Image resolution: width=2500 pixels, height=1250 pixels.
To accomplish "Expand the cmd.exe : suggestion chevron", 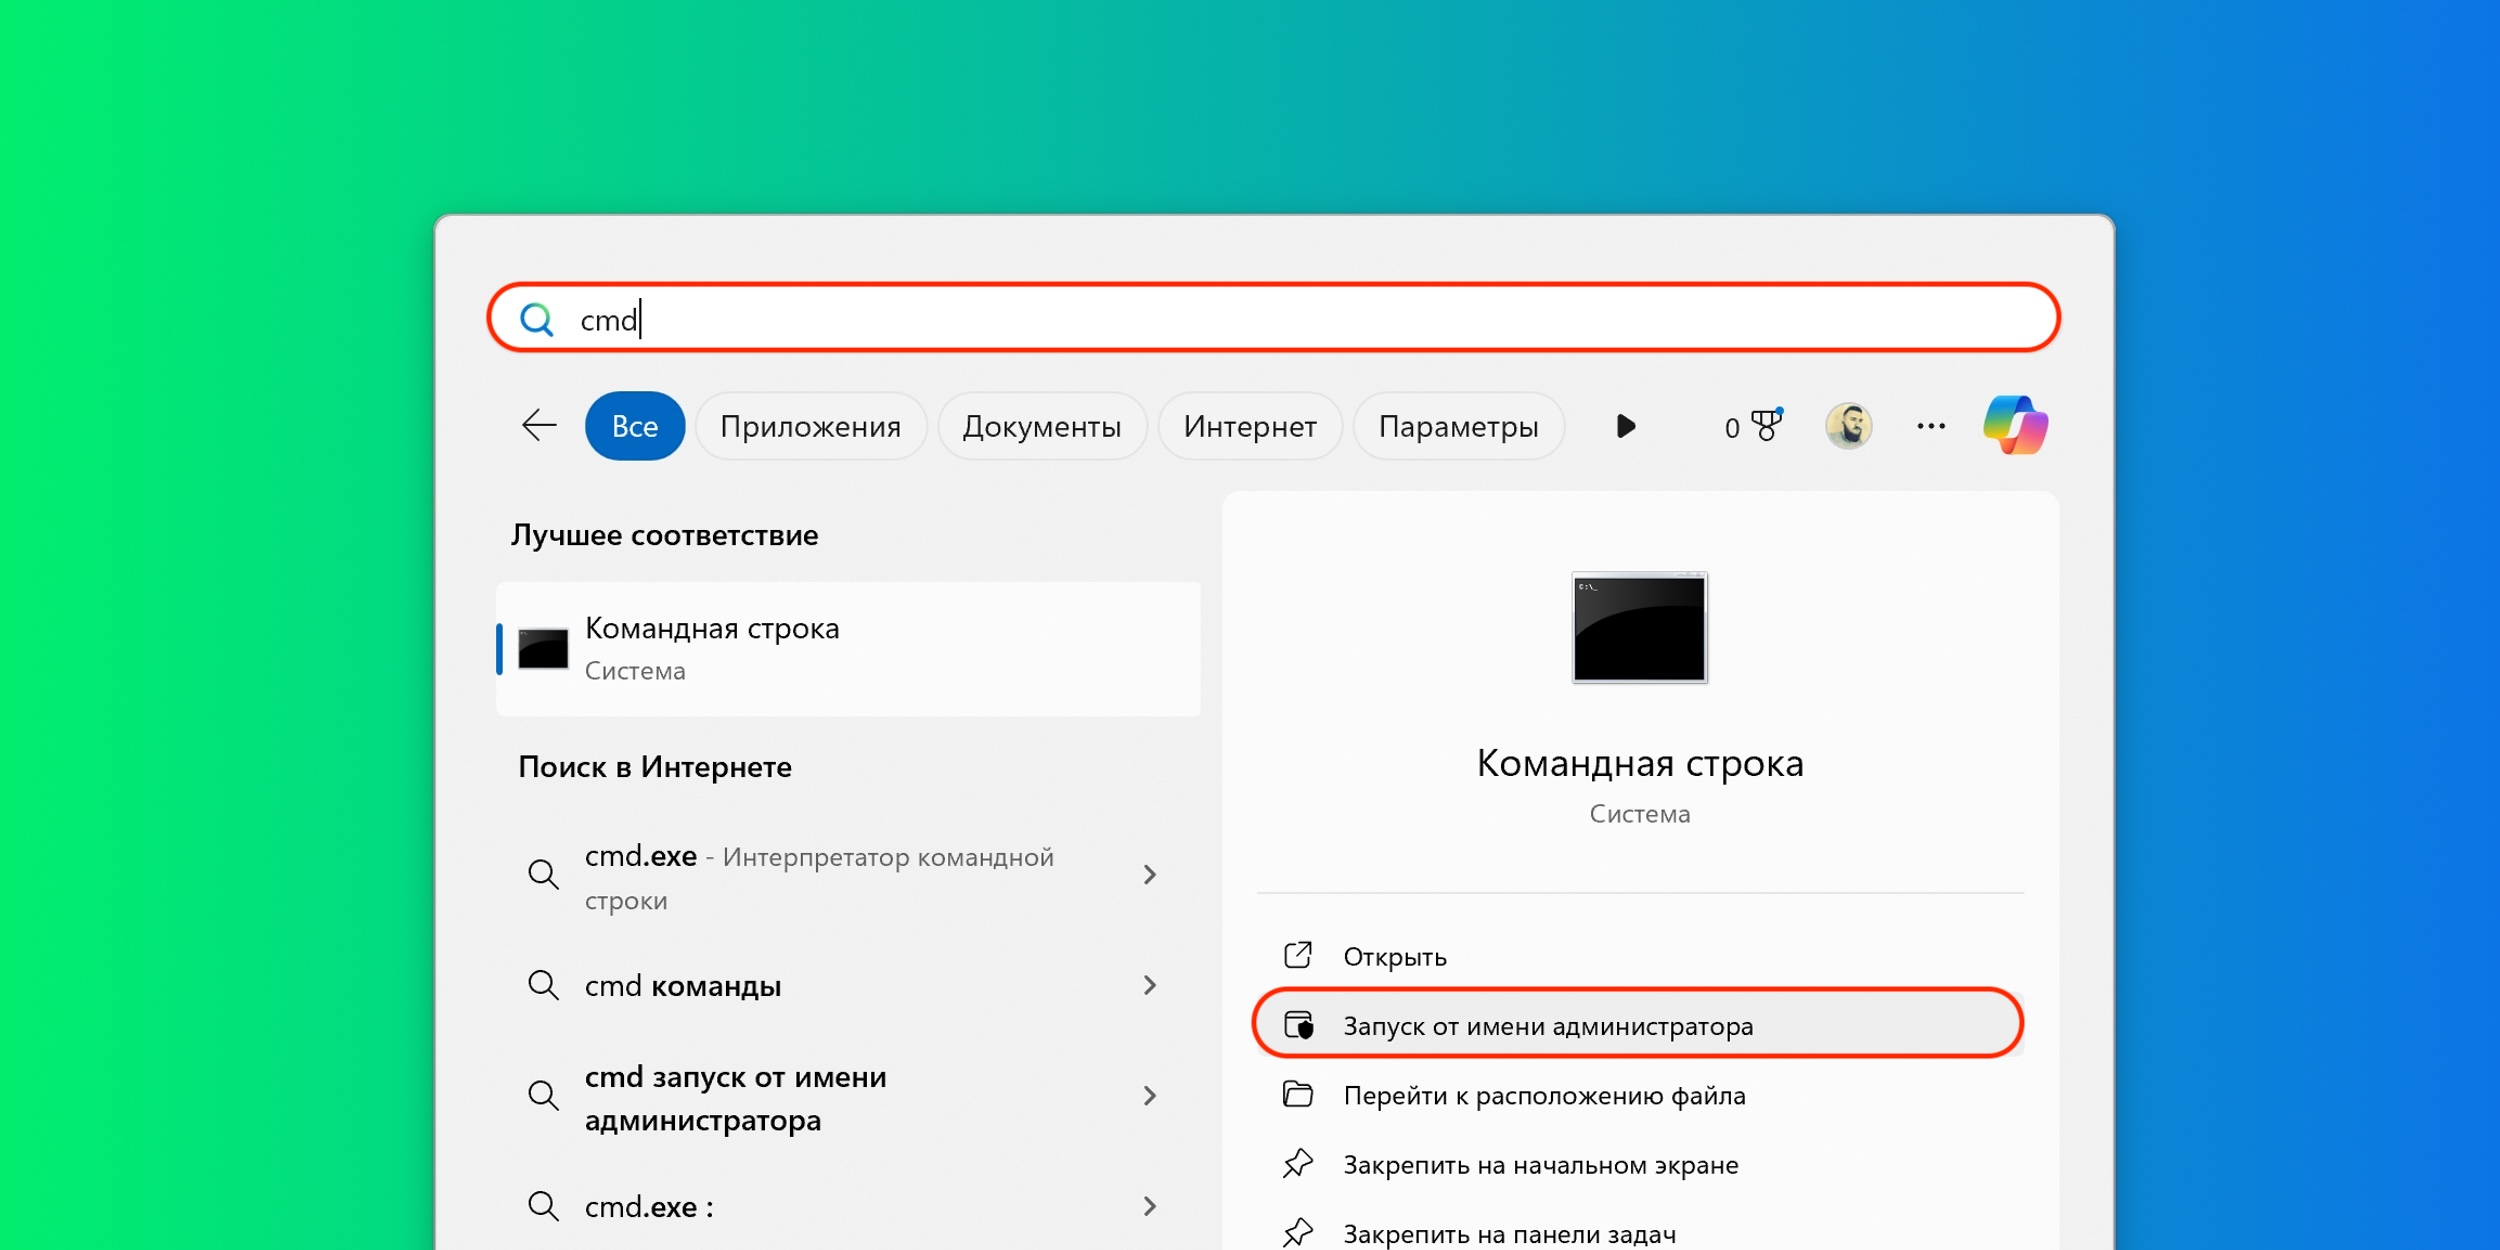I will pyautogui.click(x=1150, y=1206).
